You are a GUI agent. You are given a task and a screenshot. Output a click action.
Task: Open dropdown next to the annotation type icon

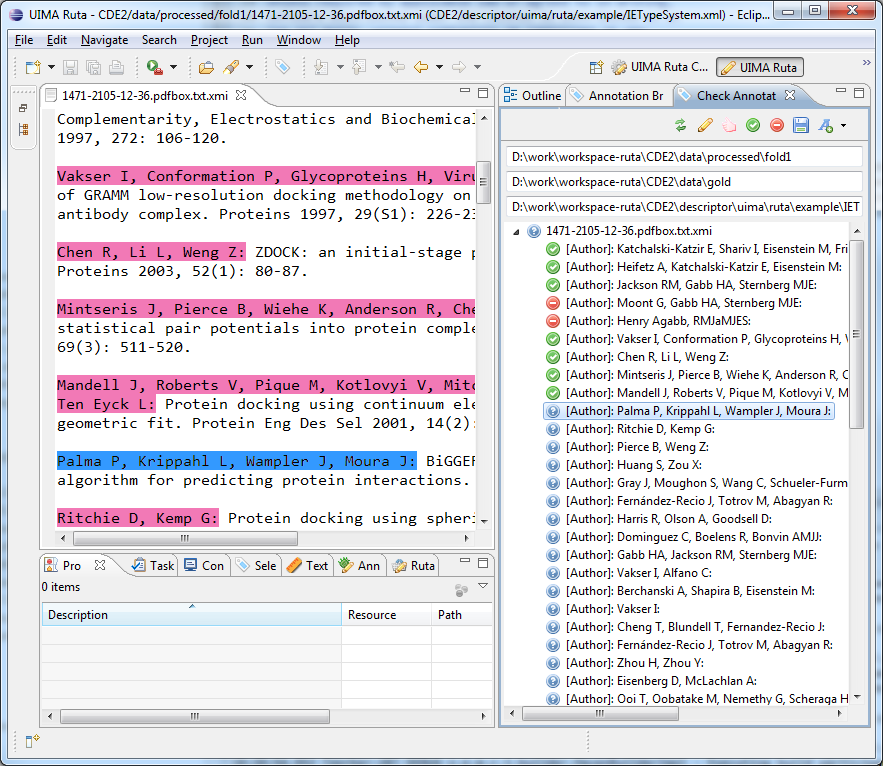(x=843, y=126)
